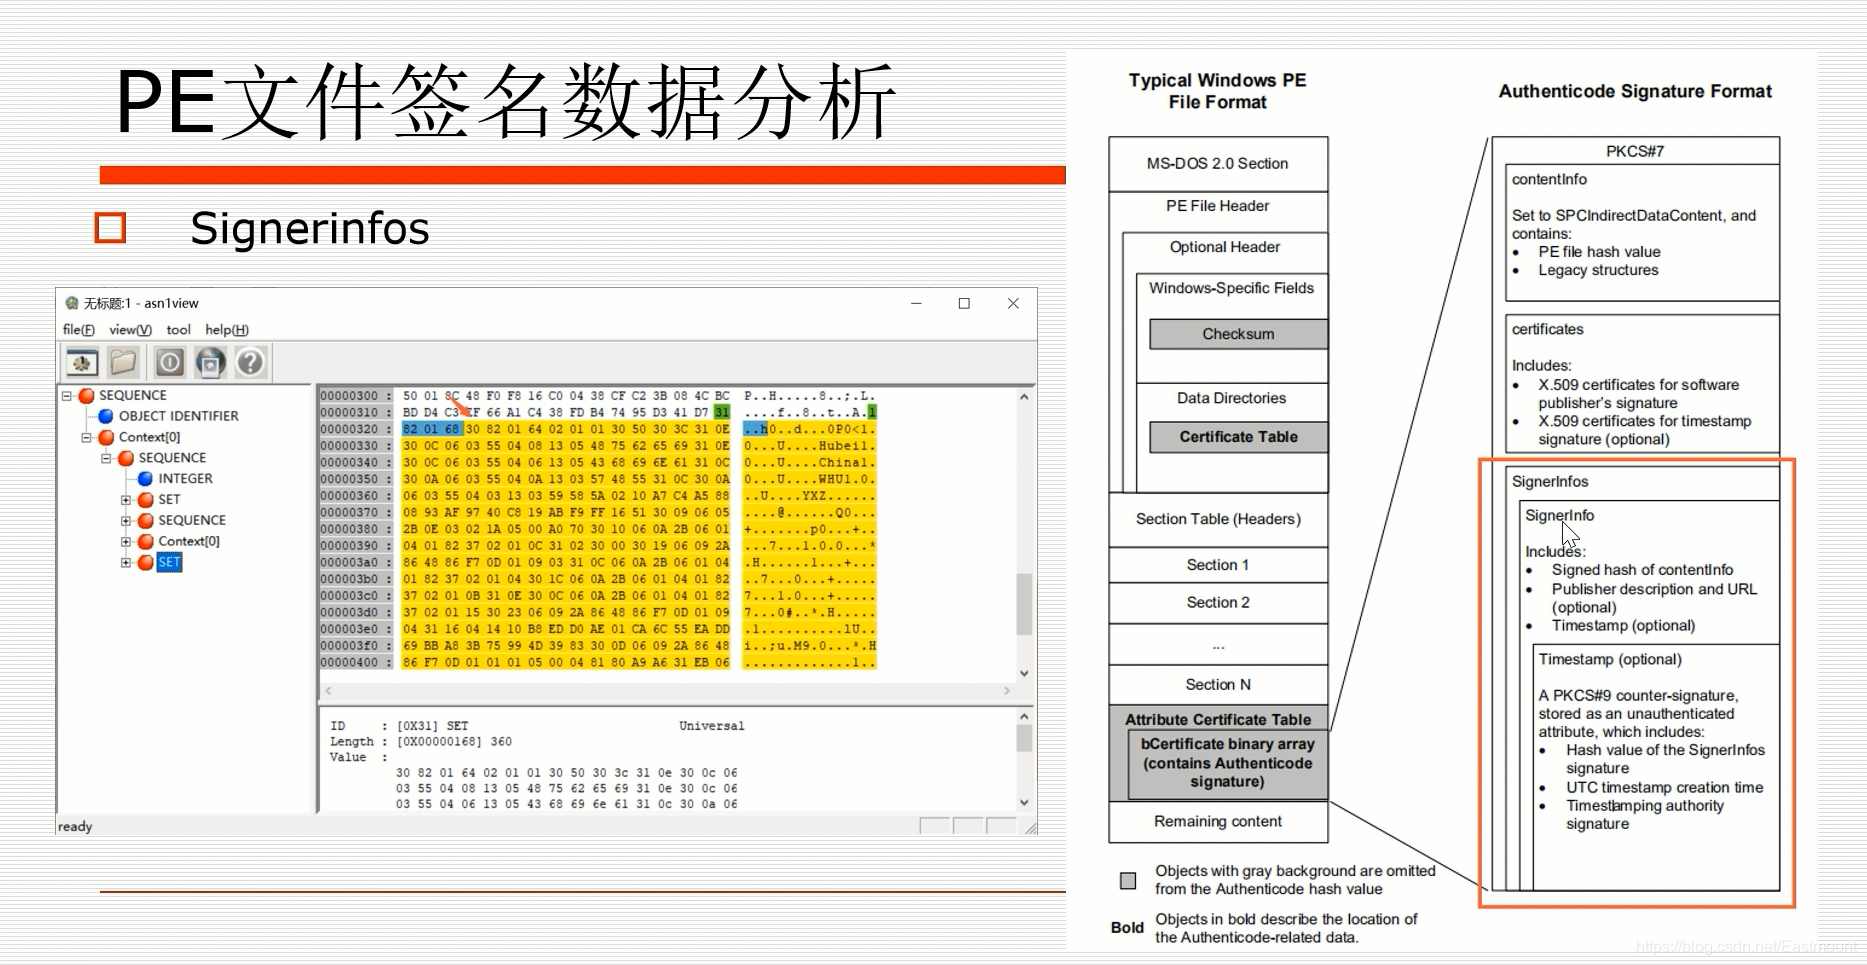This screenshot has height=965, width=1867.
Task: Open a file with the folder toolbar icon
Action: click(123, 362)
